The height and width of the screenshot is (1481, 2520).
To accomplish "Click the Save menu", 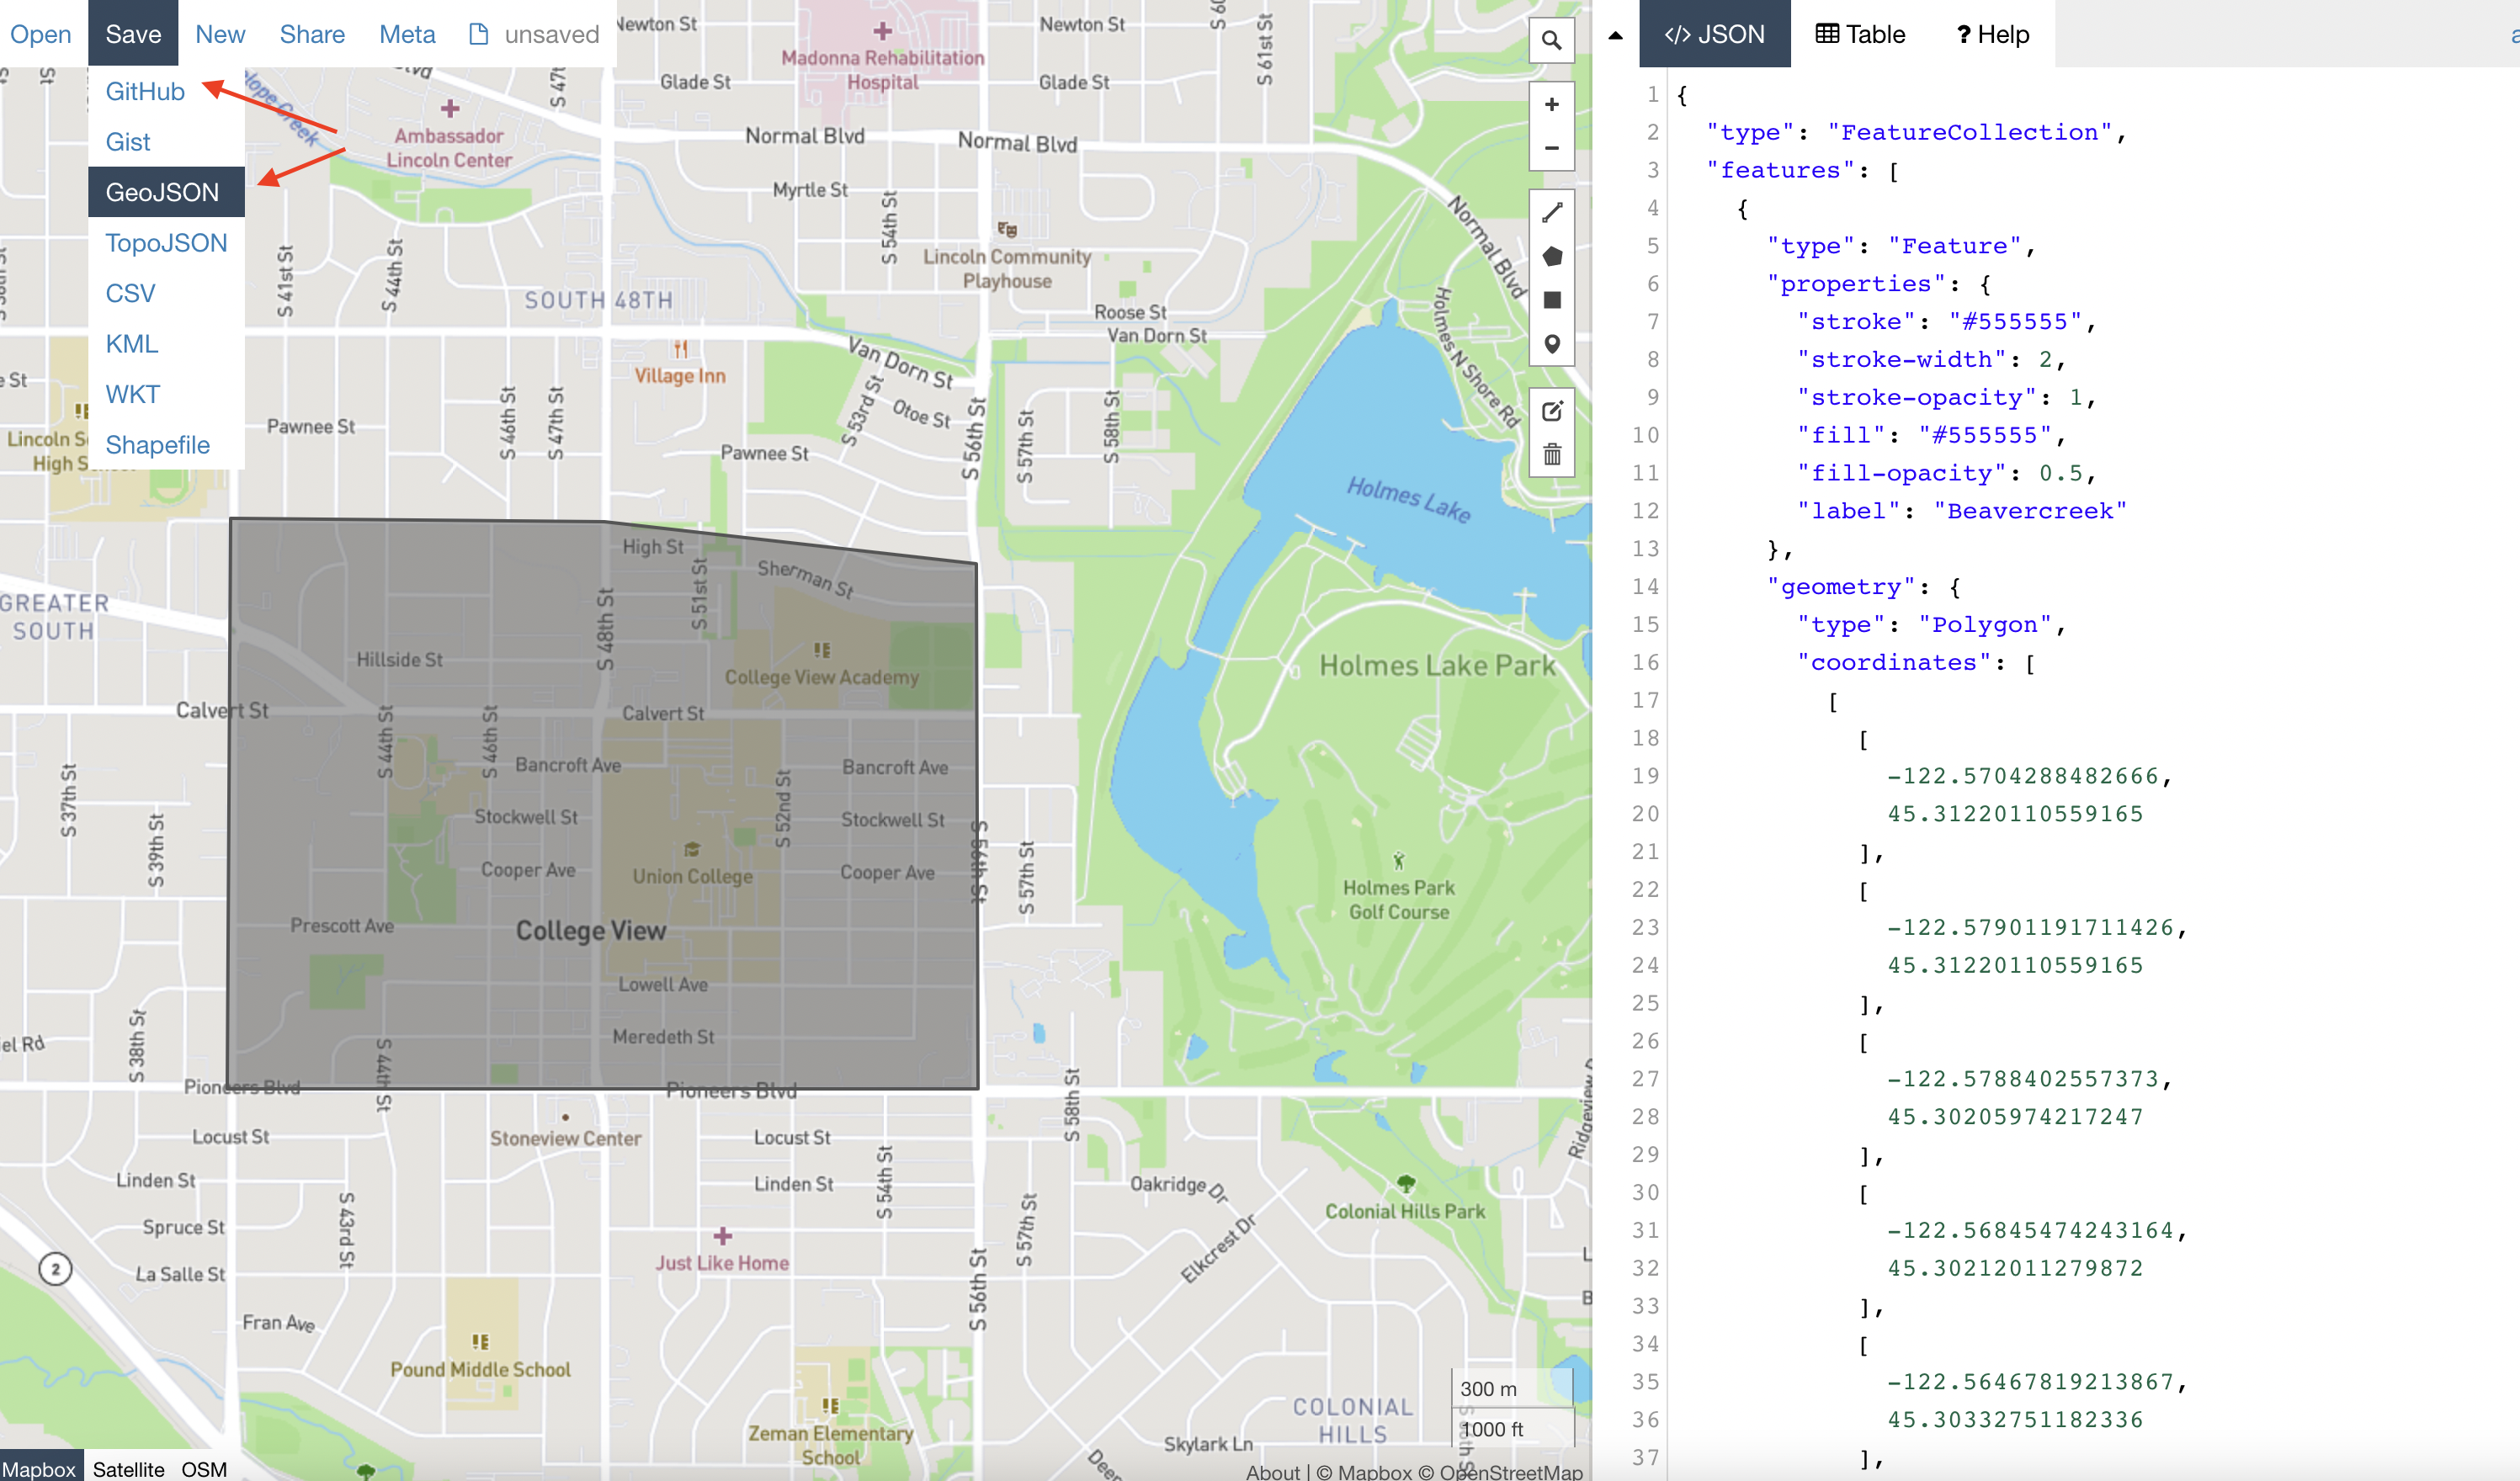I will coord(133,34).
